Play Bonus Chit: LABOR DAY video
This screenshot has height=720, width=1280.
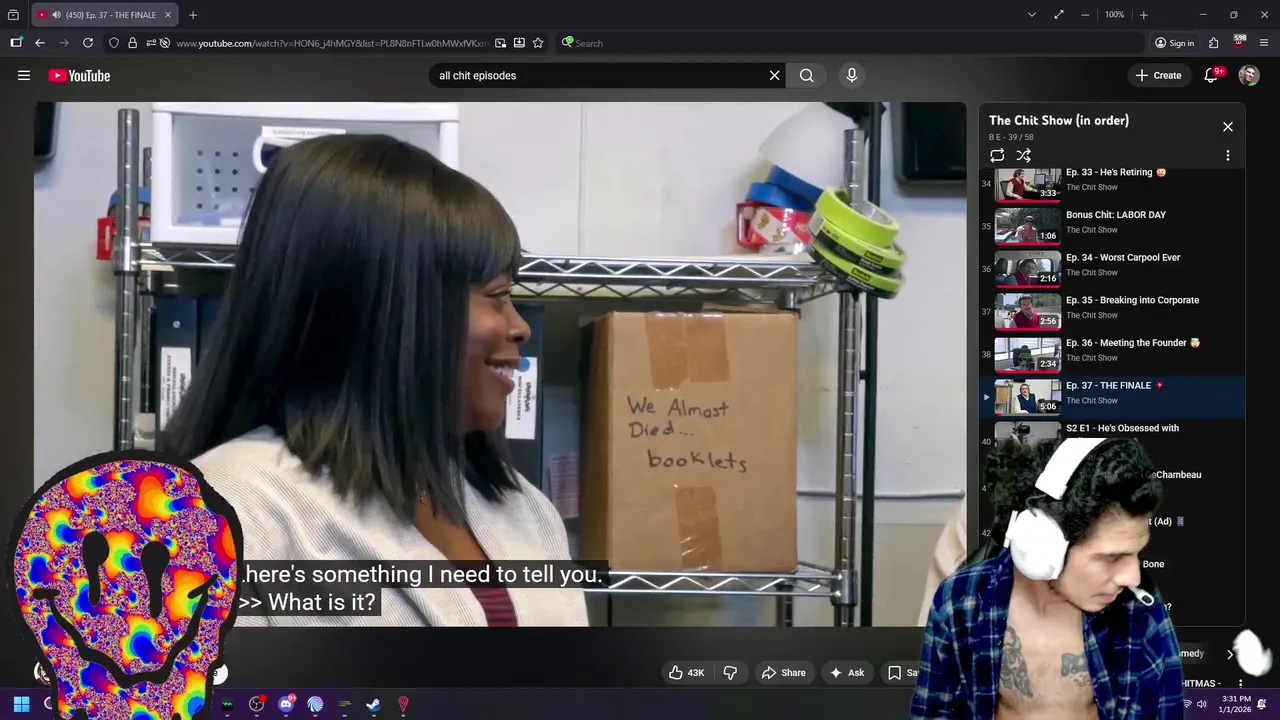(1112, 225)
